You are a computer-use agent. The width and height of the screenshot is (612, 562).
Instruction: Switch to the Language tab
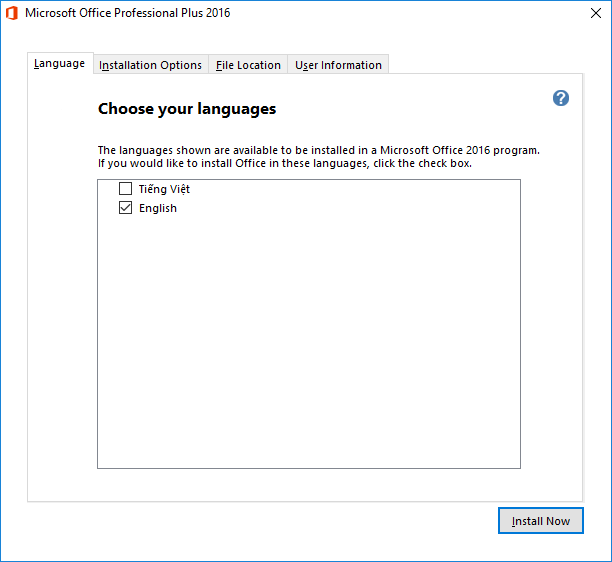(60, 63)
